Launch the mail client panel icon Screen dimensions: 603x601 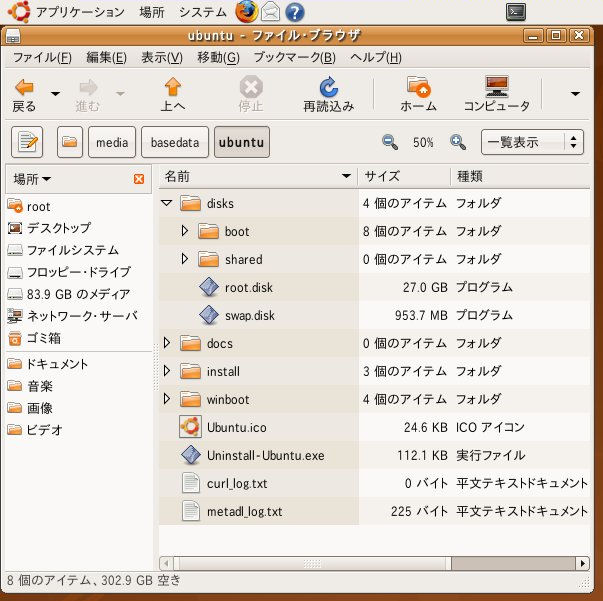click(270, 12)
